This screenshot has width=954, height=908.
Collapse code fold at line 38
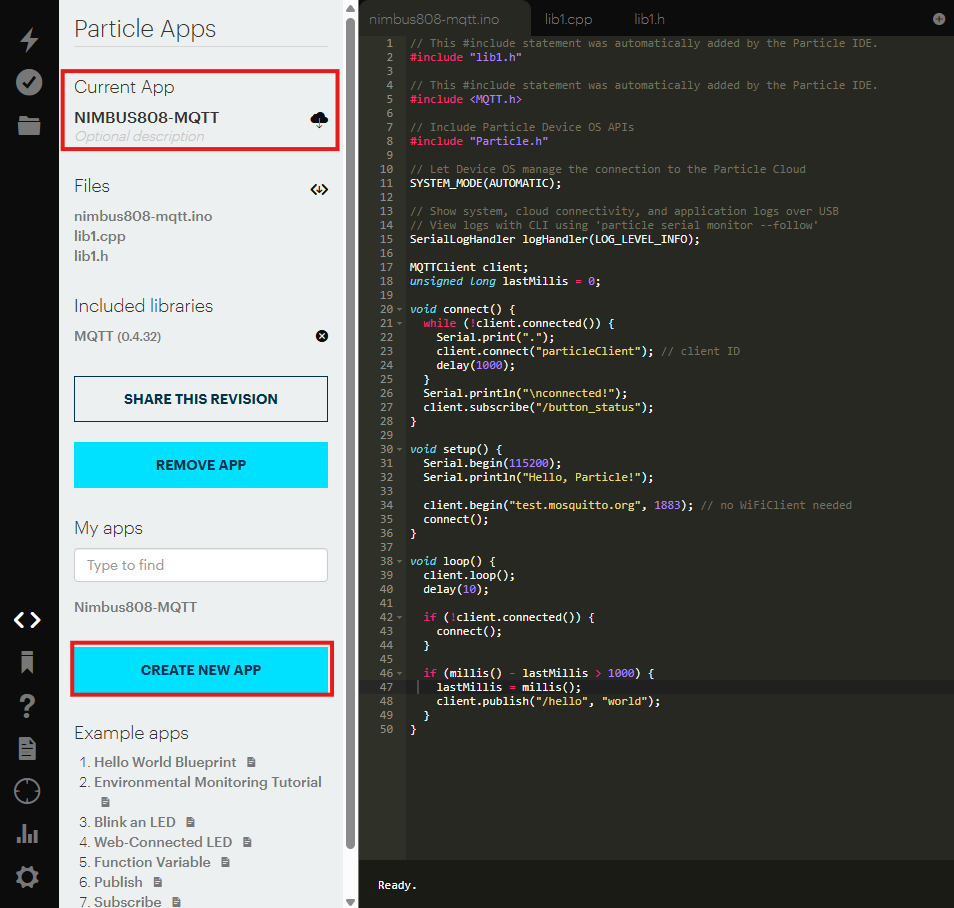click(x=400, y=561)
